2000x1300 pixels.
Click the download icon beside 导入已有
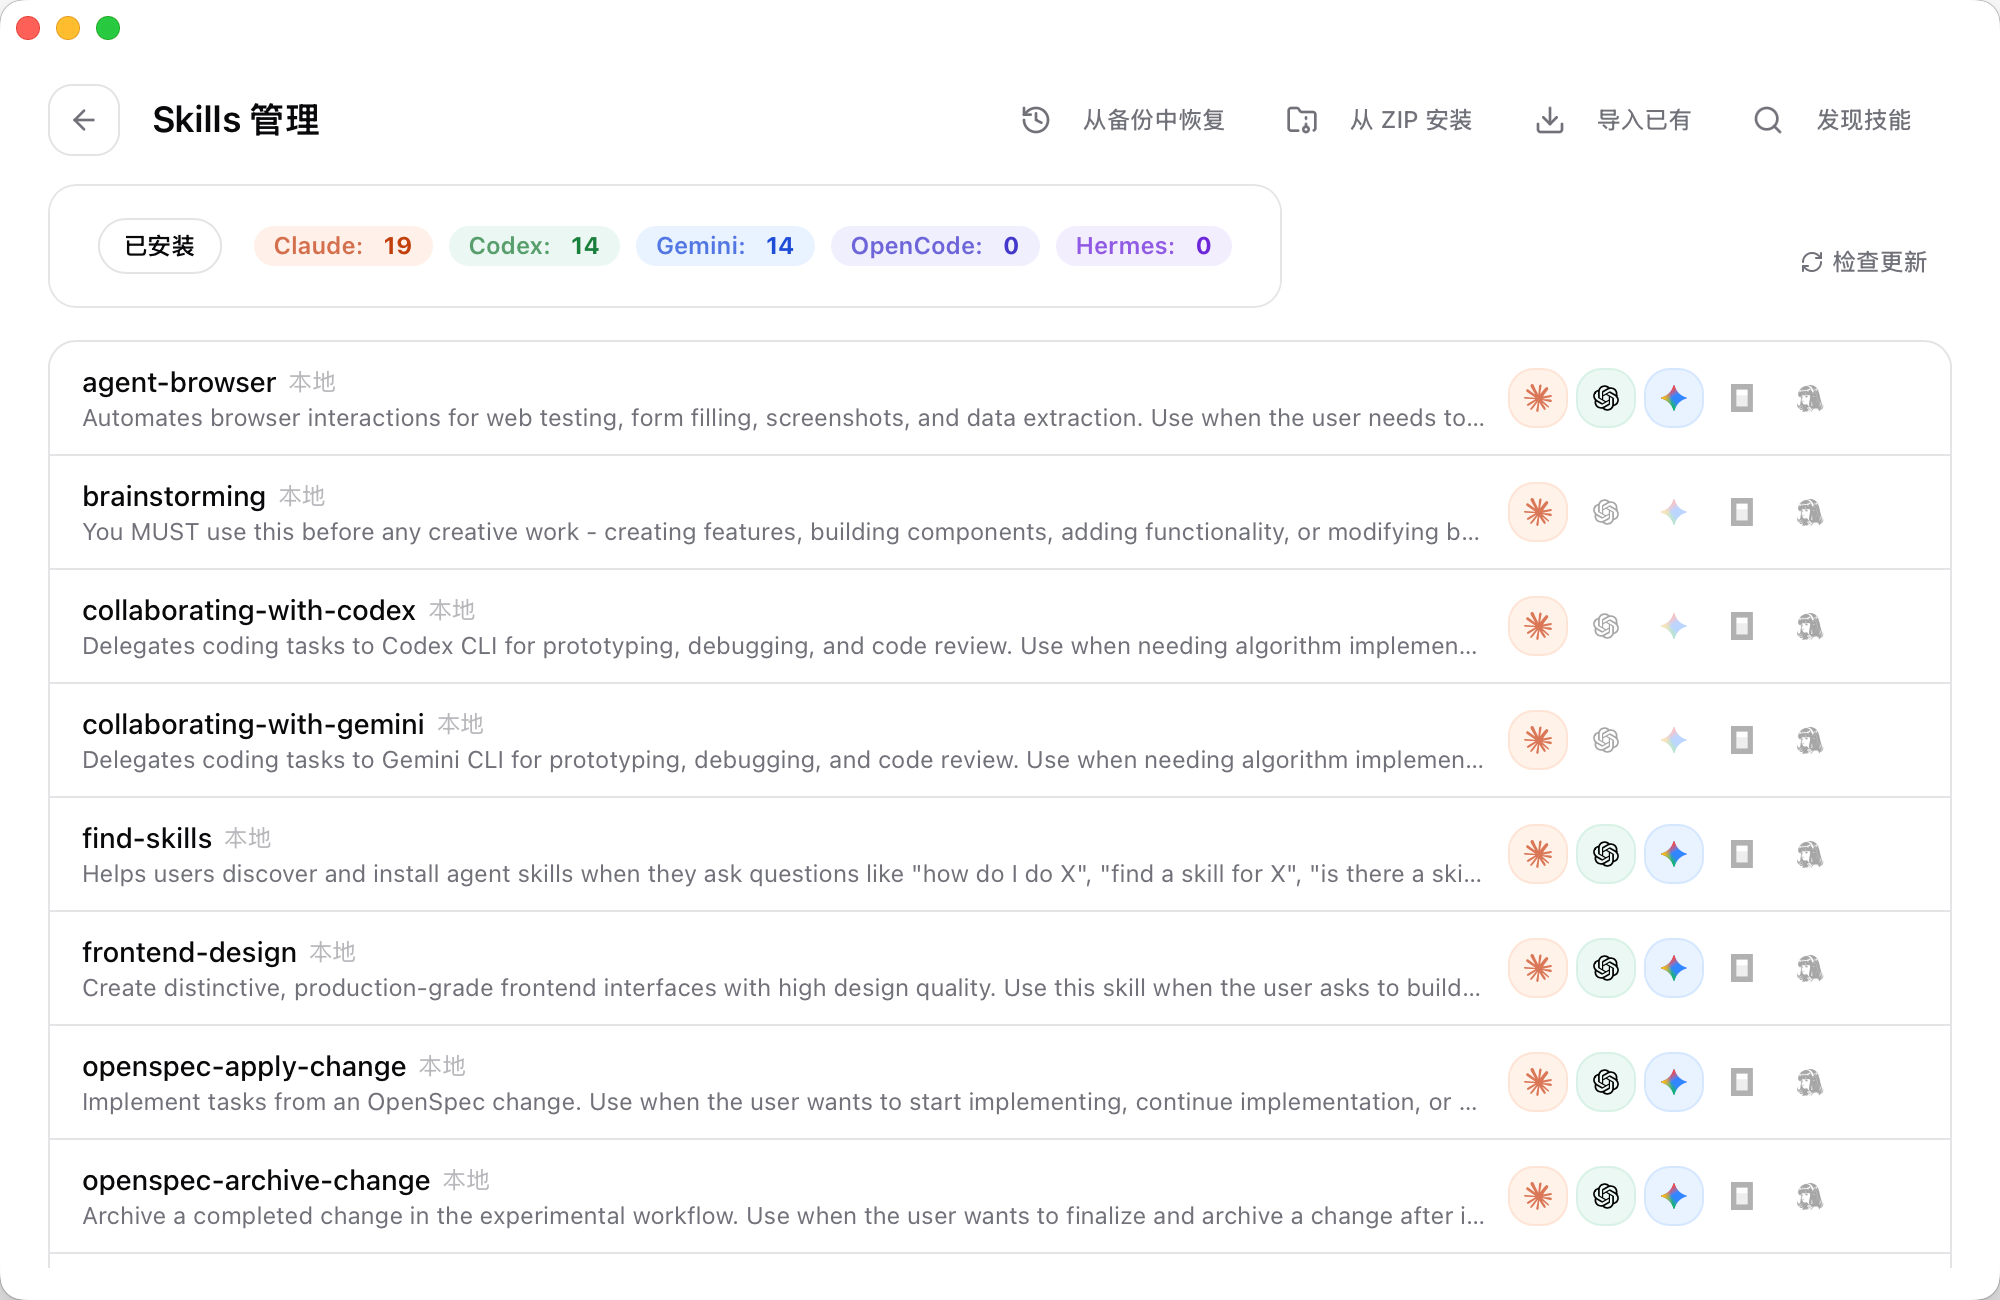(x=1550, y=120)
